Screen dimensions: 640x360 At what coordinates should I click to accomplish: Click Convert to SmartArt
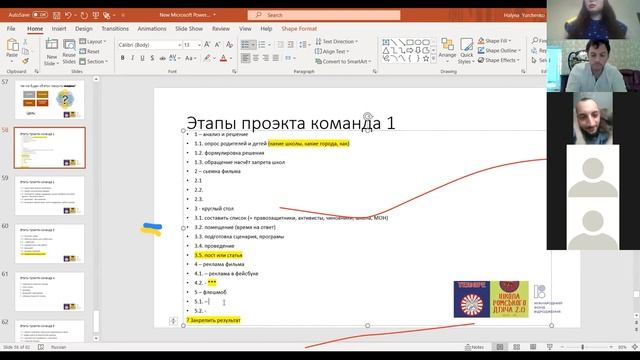[x=343, y=61]
